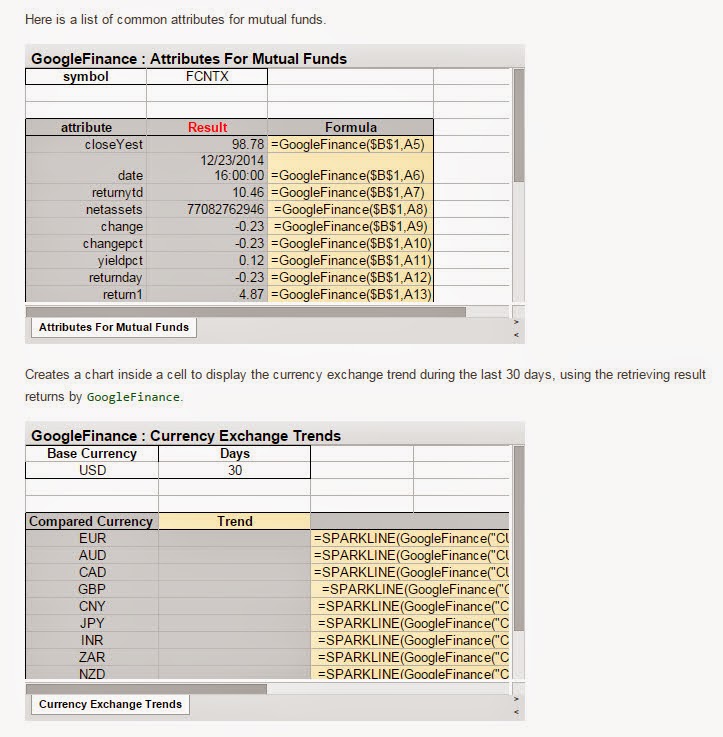Select the 4.87 result cell
The height and width of the screenshot is (737, 723).
[x=207, y=294]
